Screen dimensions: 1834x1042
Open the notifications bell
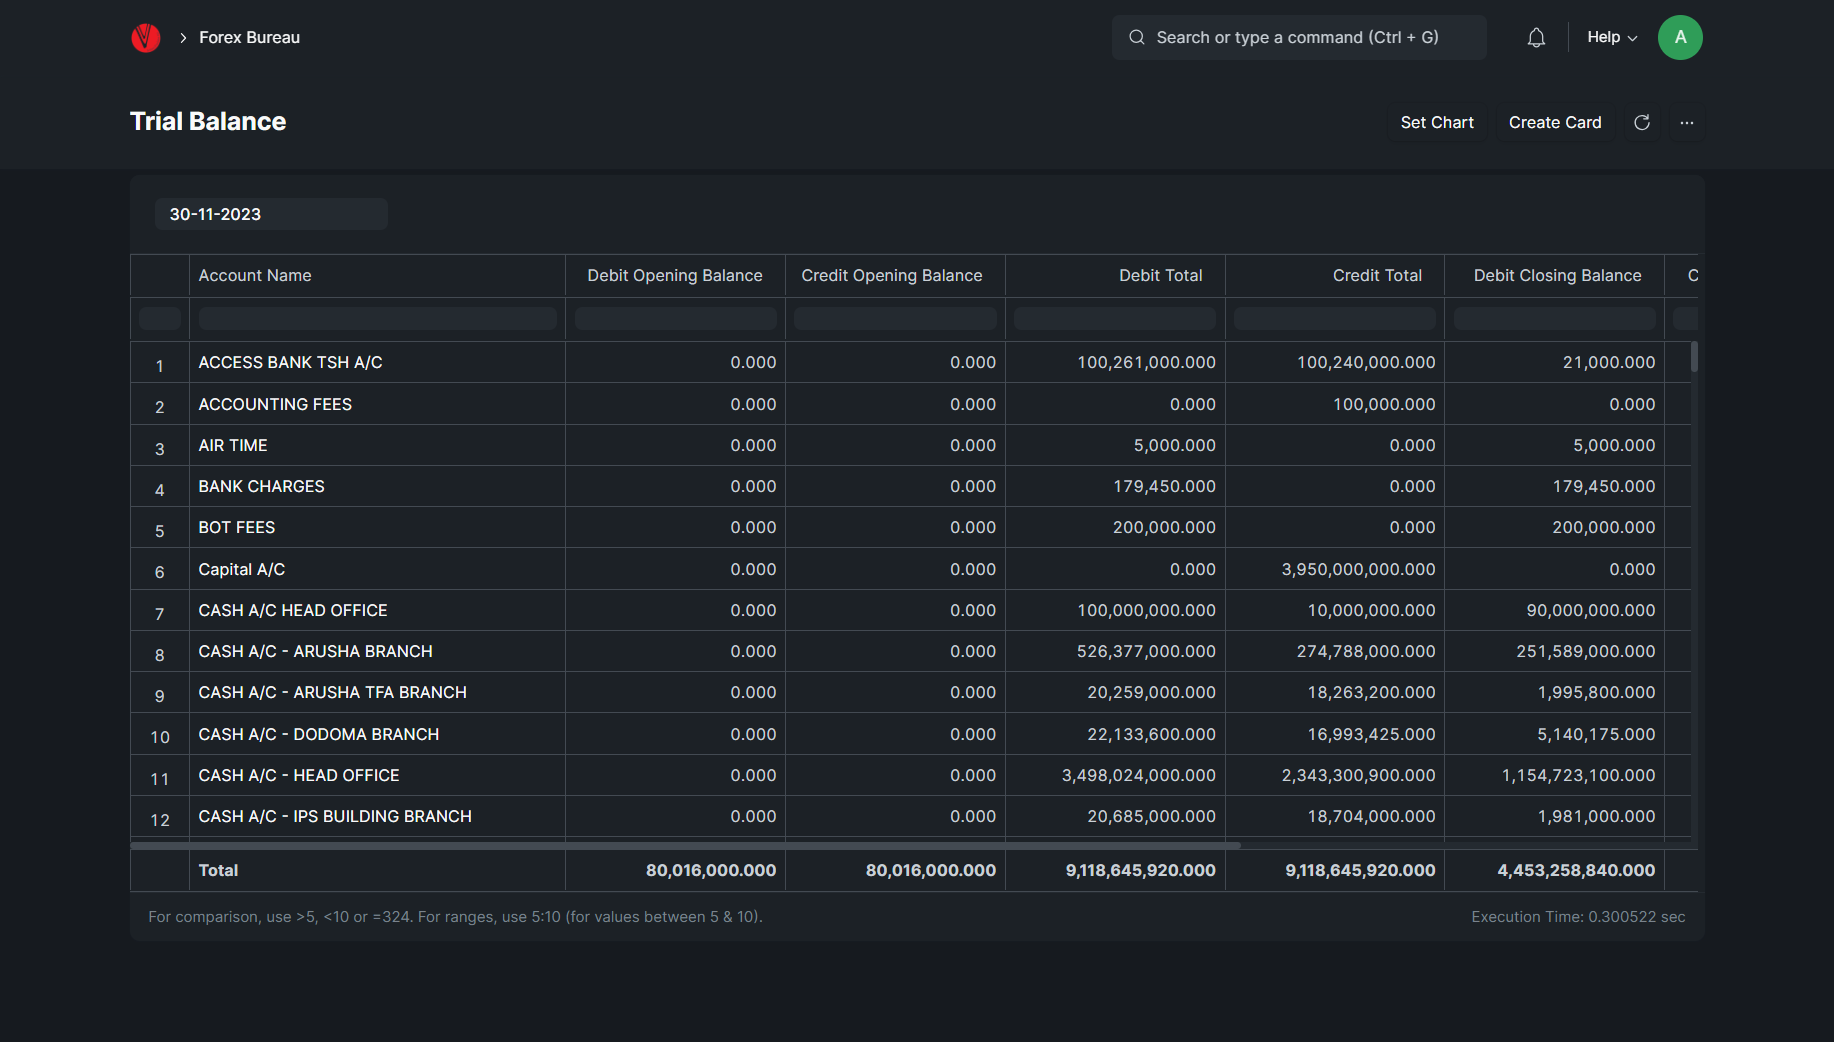pyautogui.click(x=1536, y=38)
